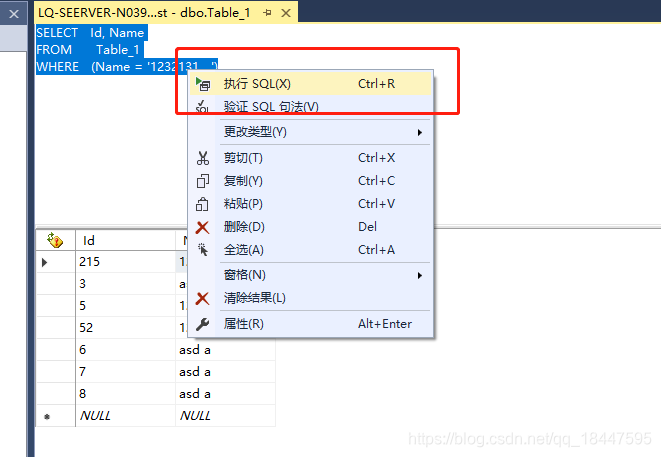This screenshot has width=661, height=457.
Task: Click the cell with Id 5
Action: pyautogui.click(x=125, y=306)
